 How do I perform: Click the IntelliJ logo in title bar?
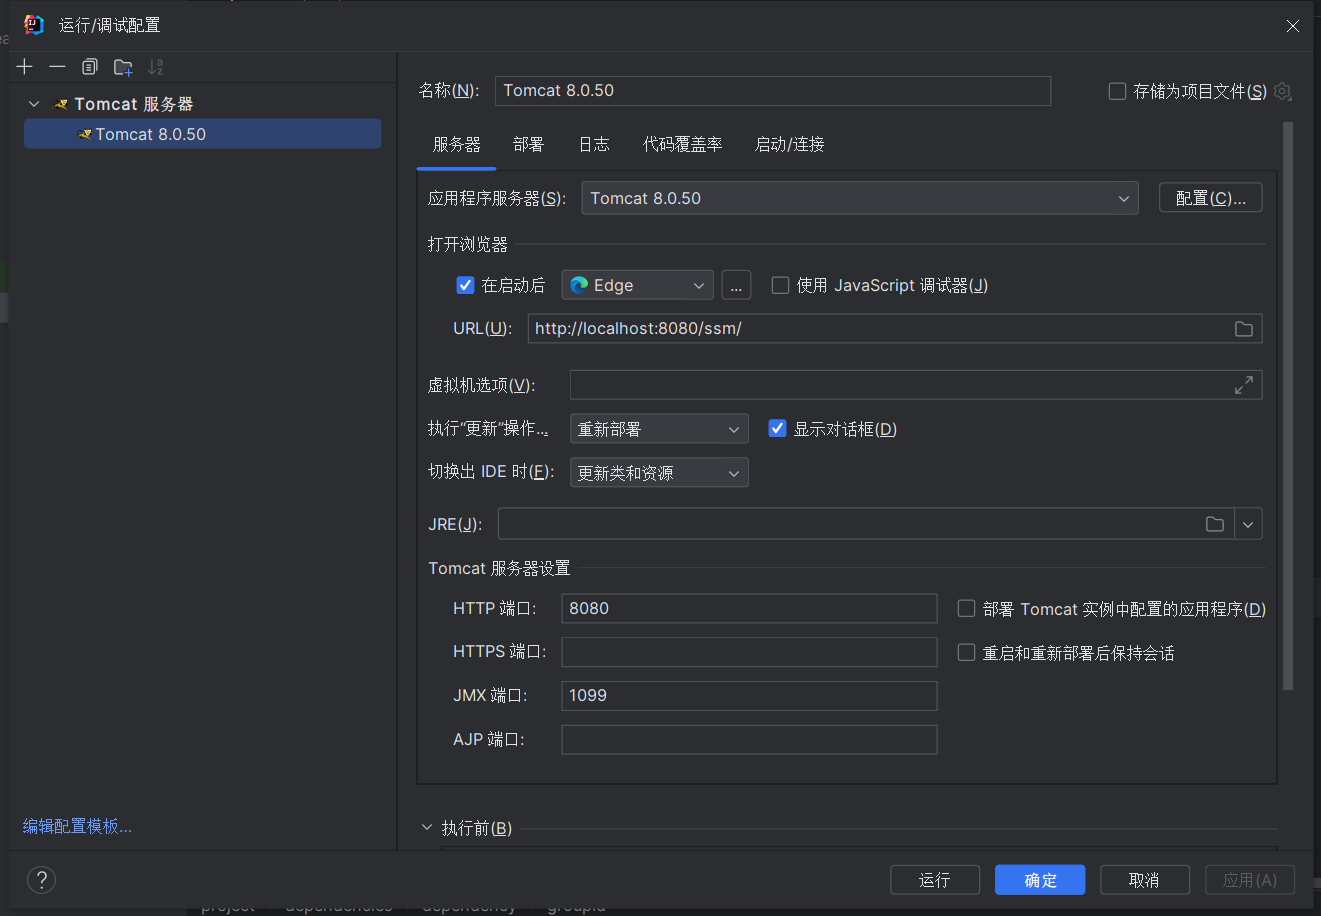34,25
